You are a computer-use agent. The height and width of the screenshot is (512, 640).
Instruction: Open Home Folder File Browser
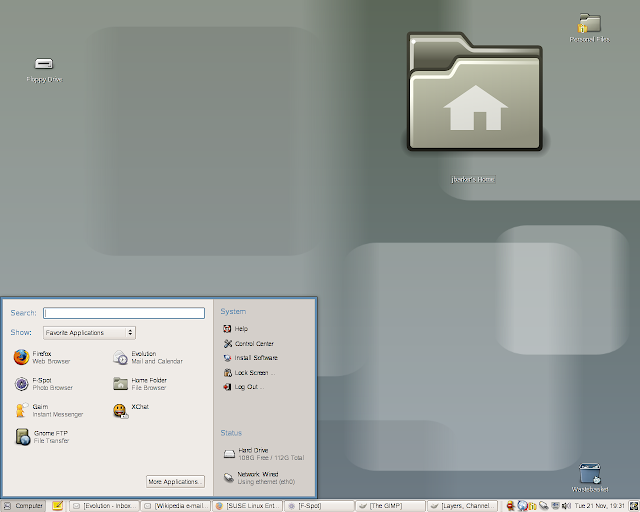(140, 384)
